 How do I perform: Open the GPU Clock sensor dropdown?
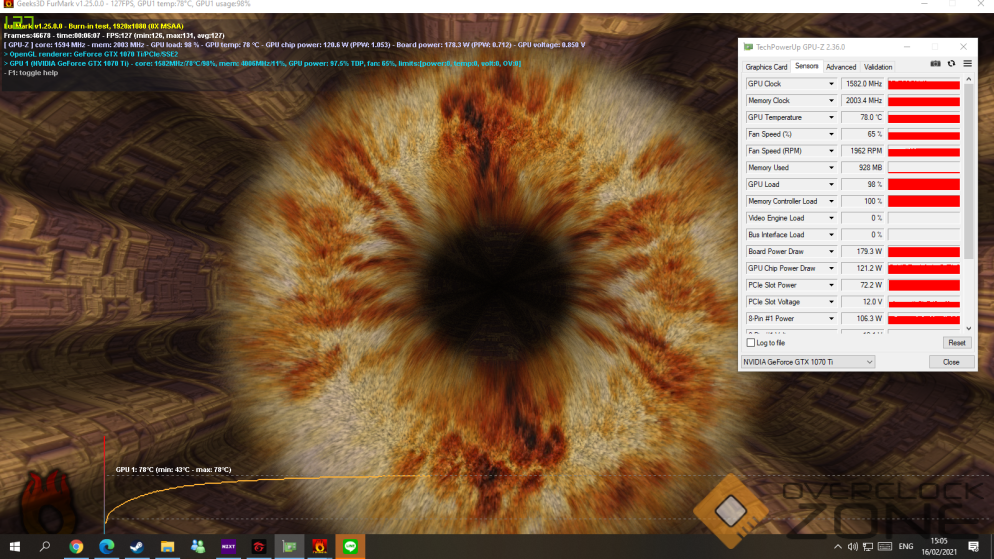[830, 84]
